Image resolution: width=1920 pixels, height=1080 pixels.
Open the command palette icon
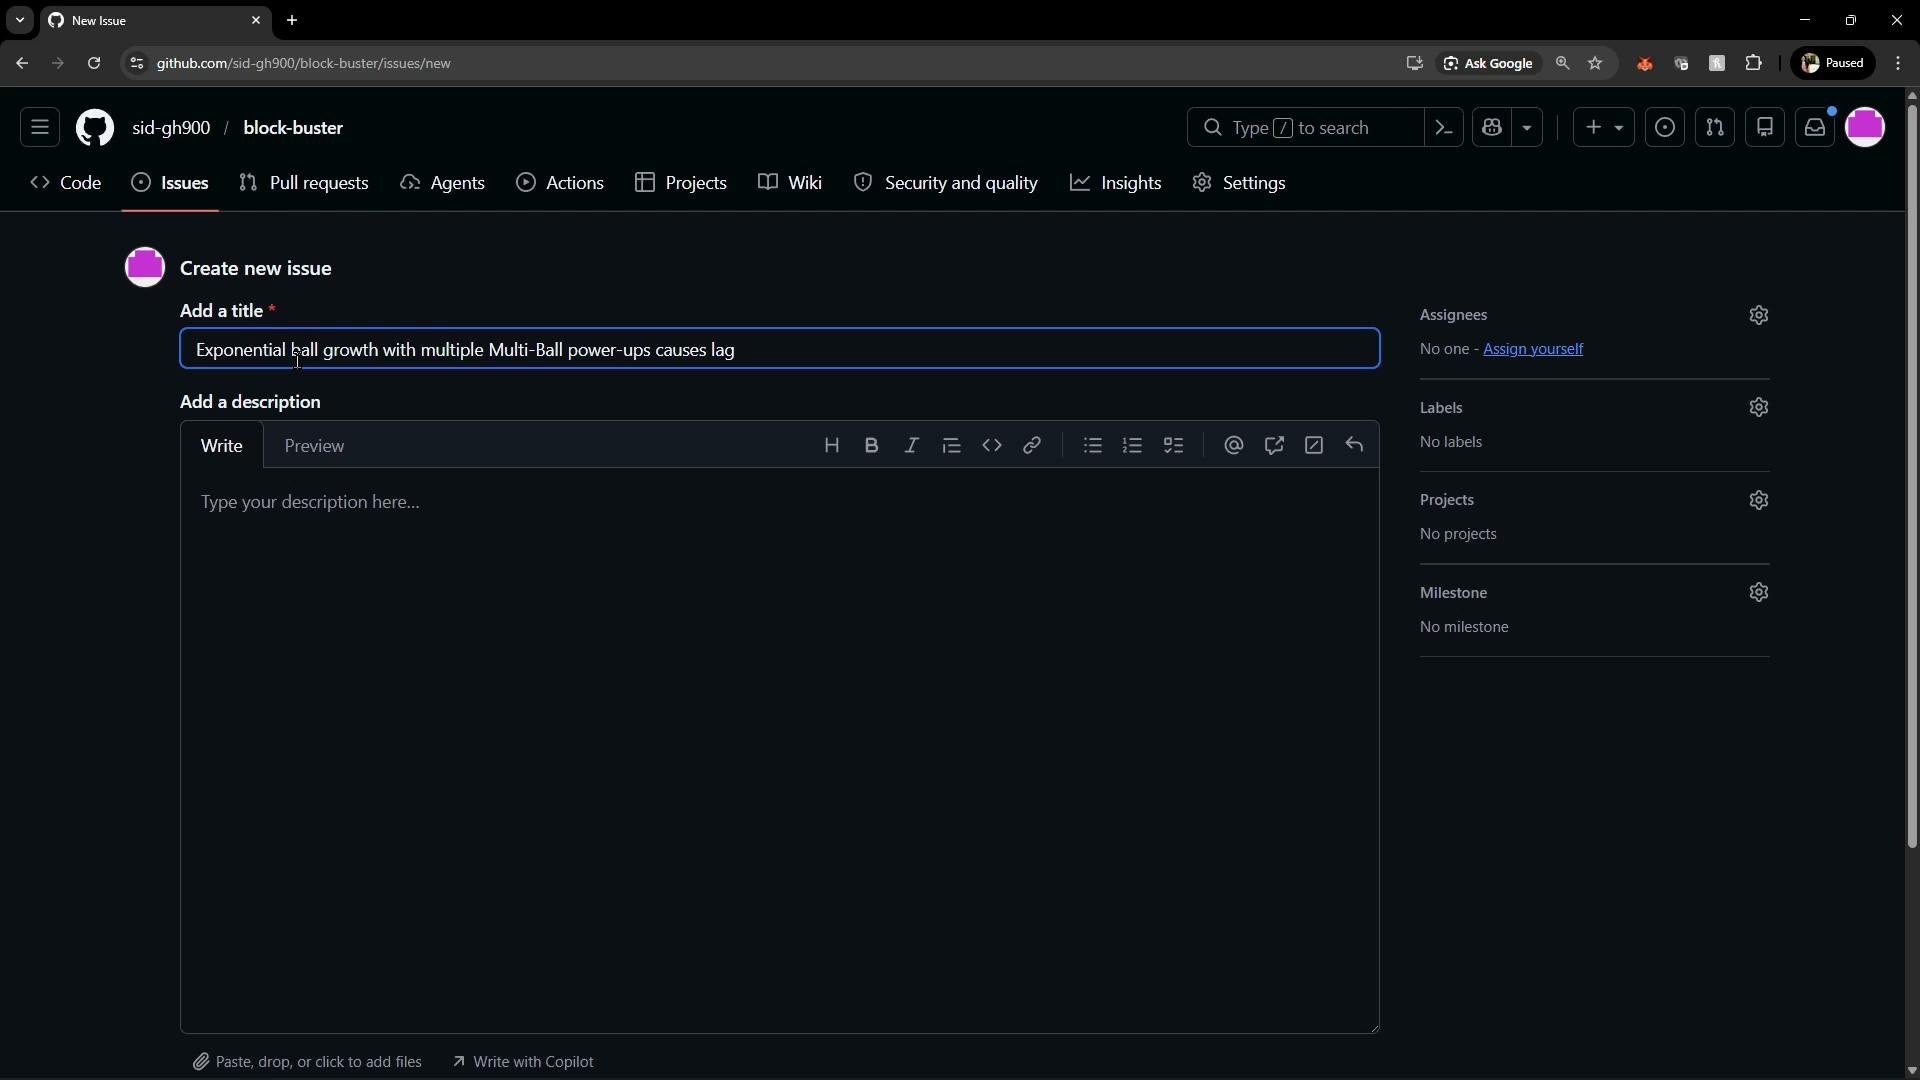pos(1444,128)
